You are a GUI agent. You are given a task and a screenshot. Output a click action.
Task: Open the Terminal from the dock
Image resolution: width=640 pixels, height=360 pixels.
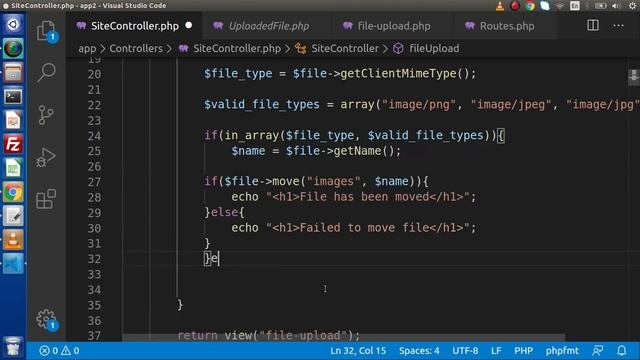tap(13, 97)
